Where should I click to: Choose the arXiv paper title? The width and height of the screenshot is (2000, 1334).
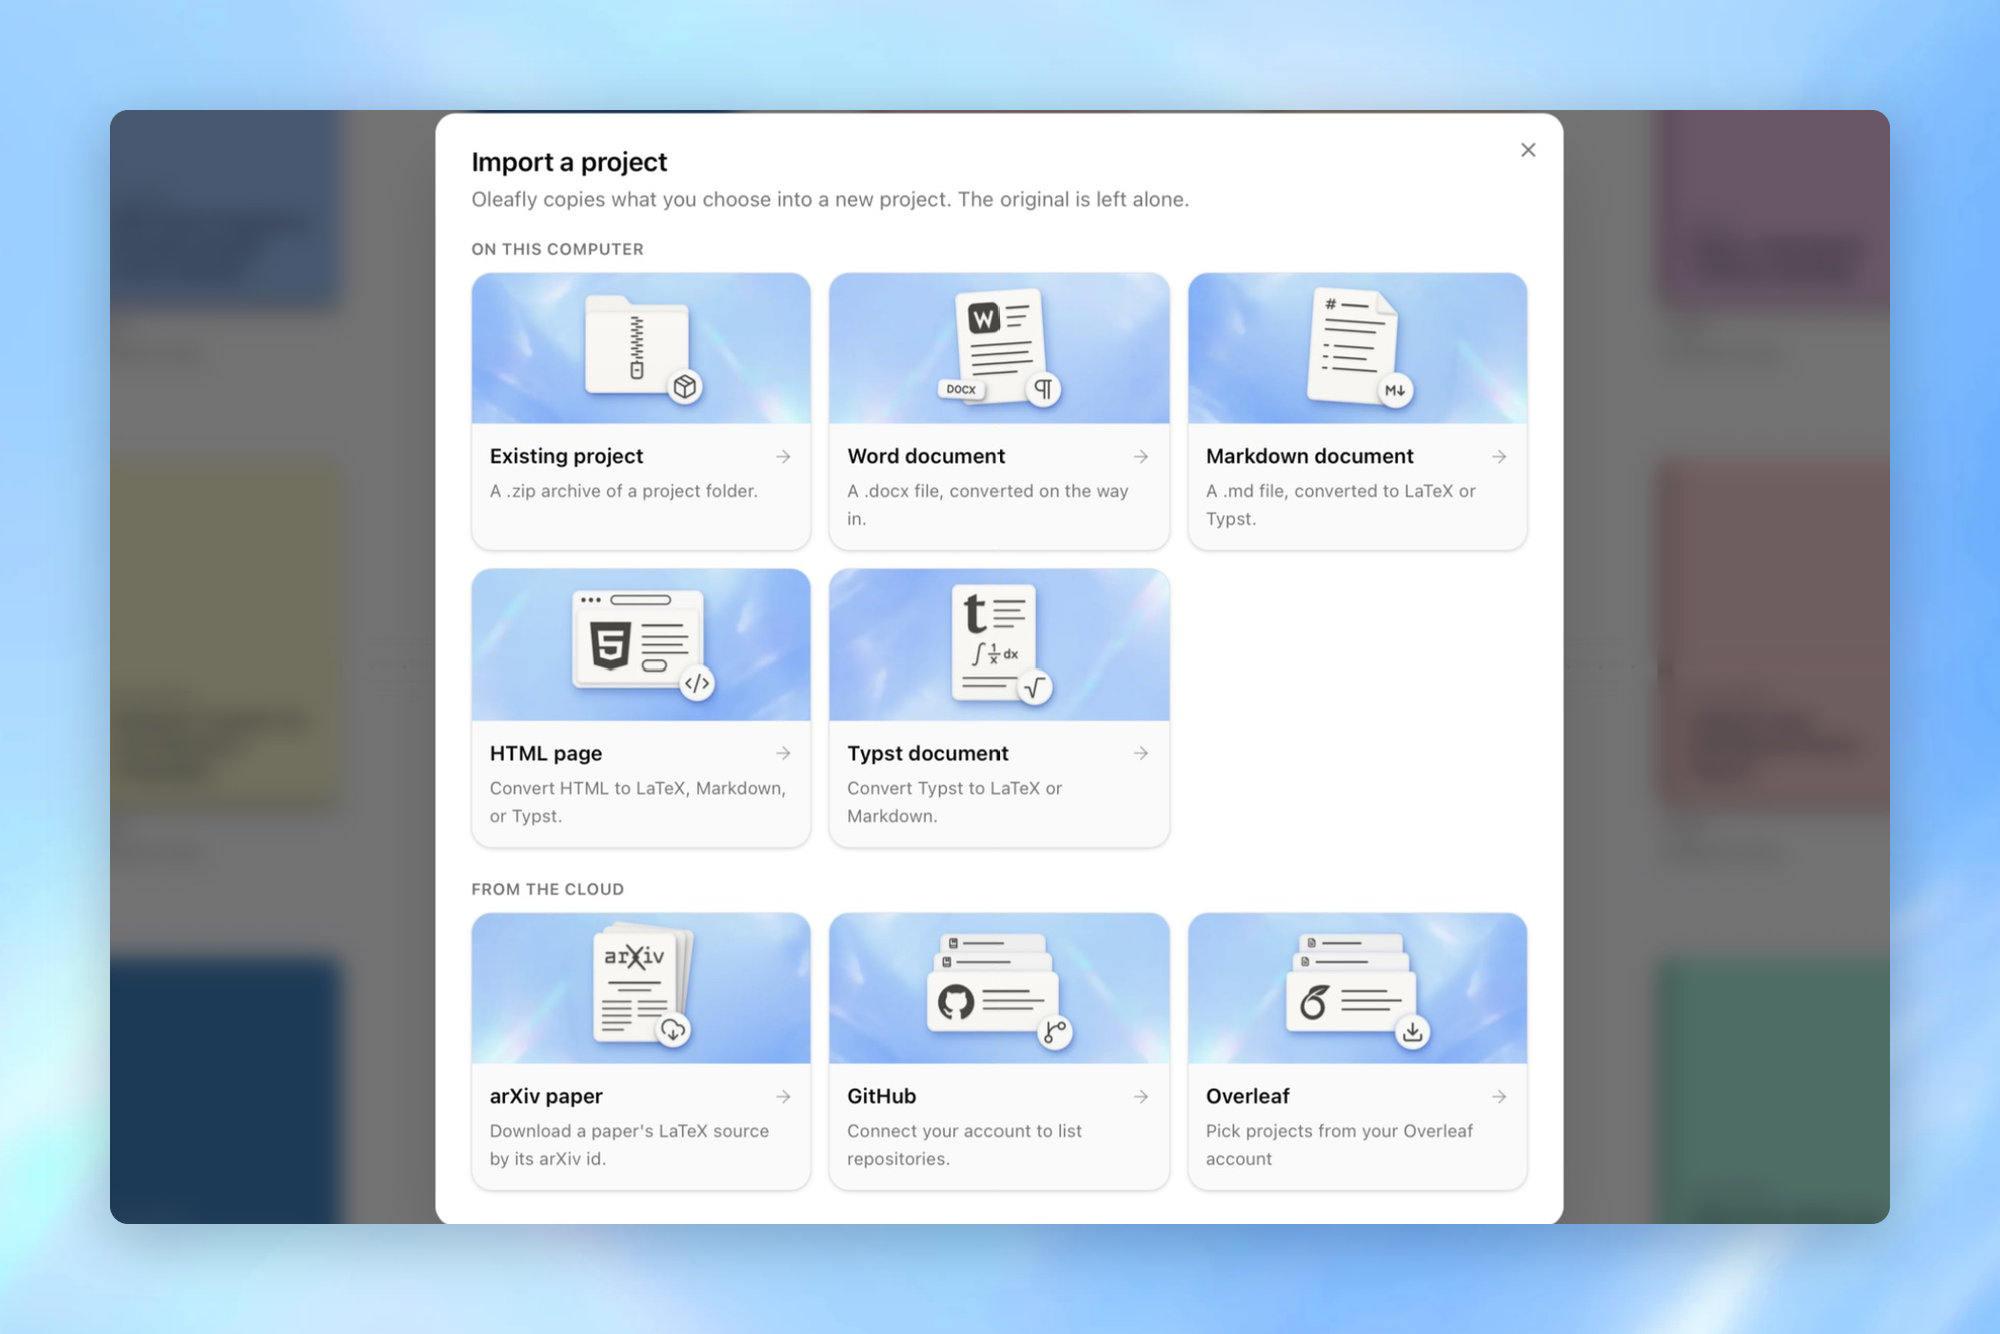[x=546, y=1096]
